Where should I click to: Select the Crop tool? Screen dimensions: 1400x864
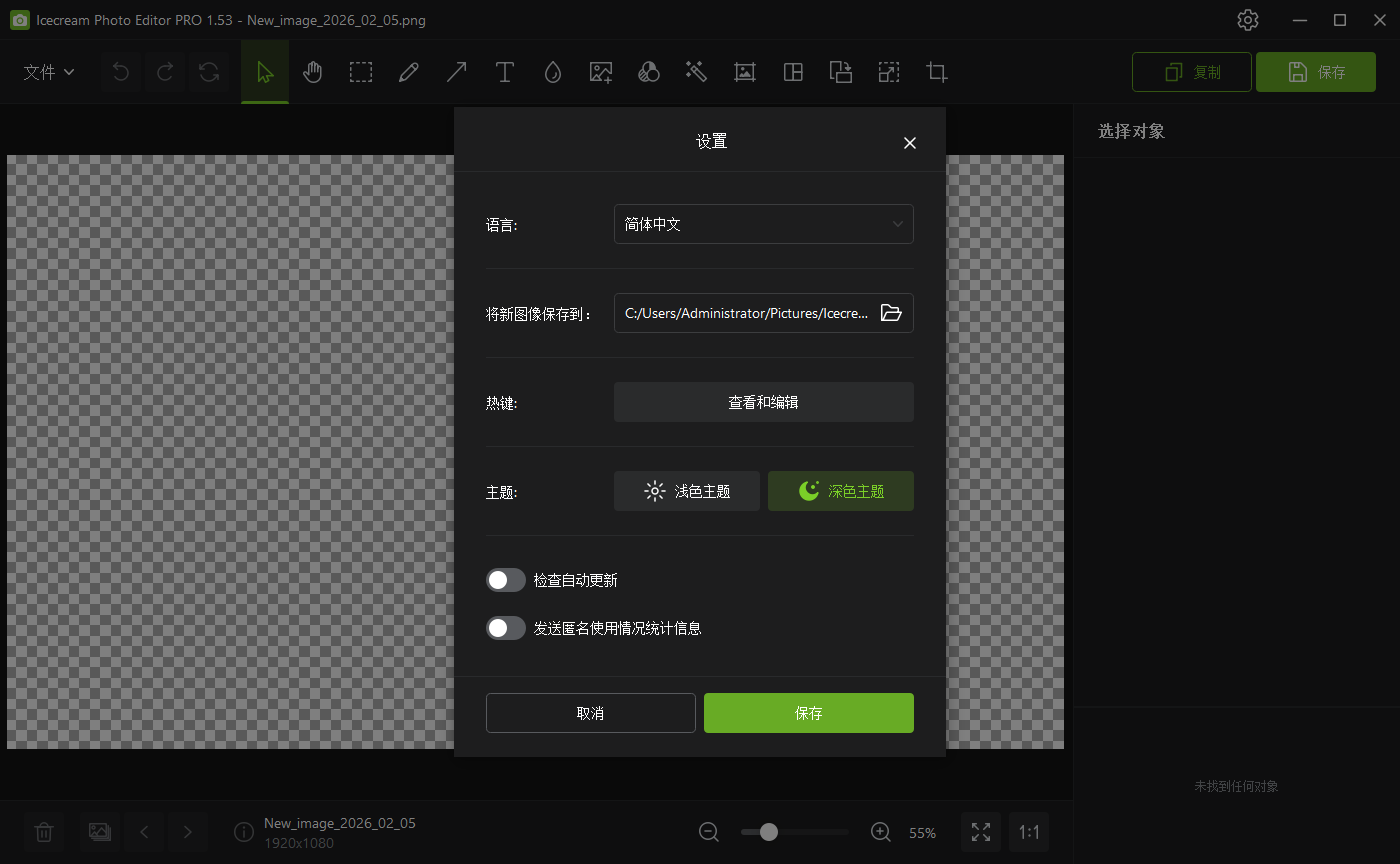(x=937, y=71)
